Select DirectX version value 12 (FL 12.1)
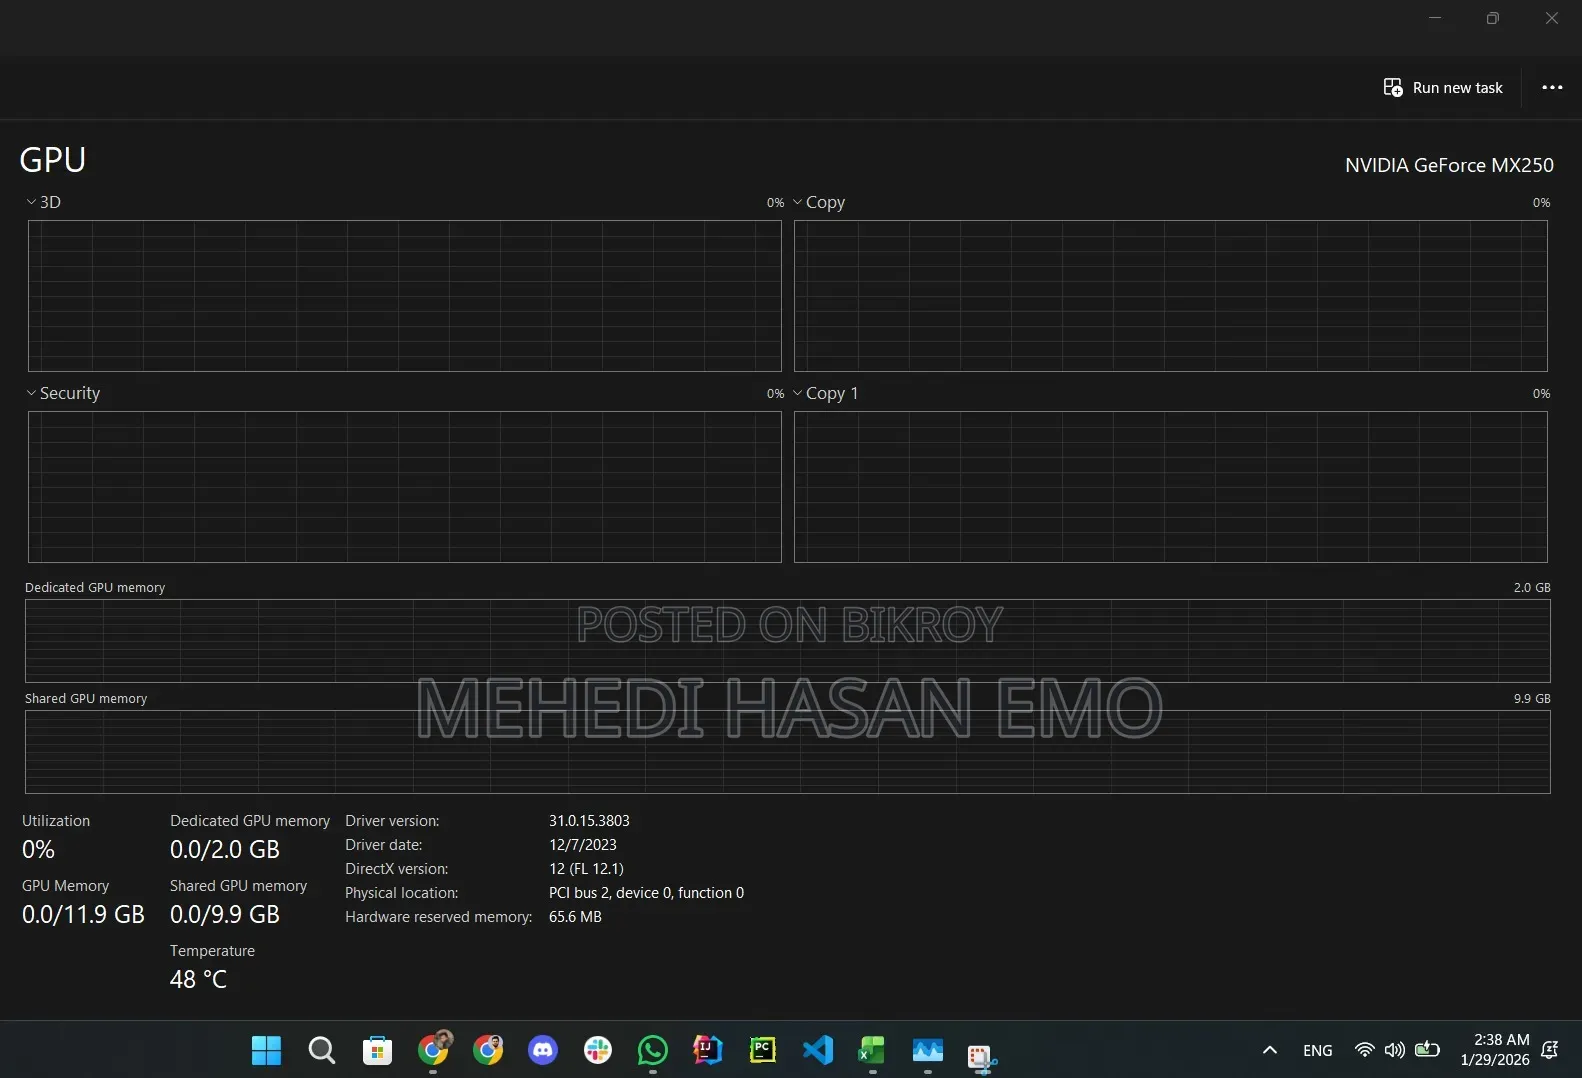This screenshot has width=1582, height=1078. click(586, 869)
